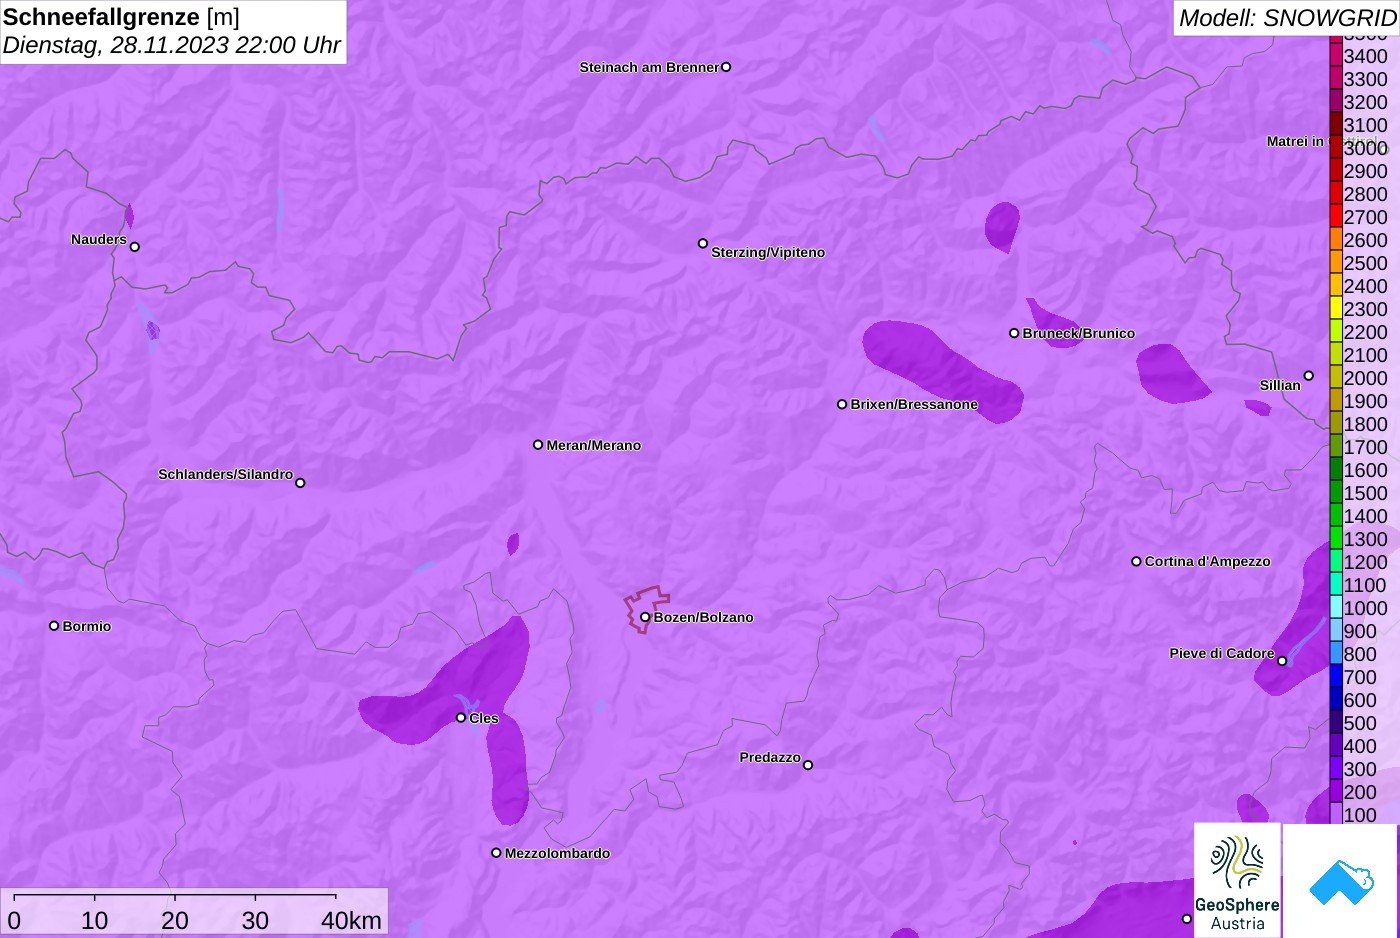This screenshot has height=938, width=1400.
Task: Click the 700 m blue legend swatch
Action: click(1336, 676)
